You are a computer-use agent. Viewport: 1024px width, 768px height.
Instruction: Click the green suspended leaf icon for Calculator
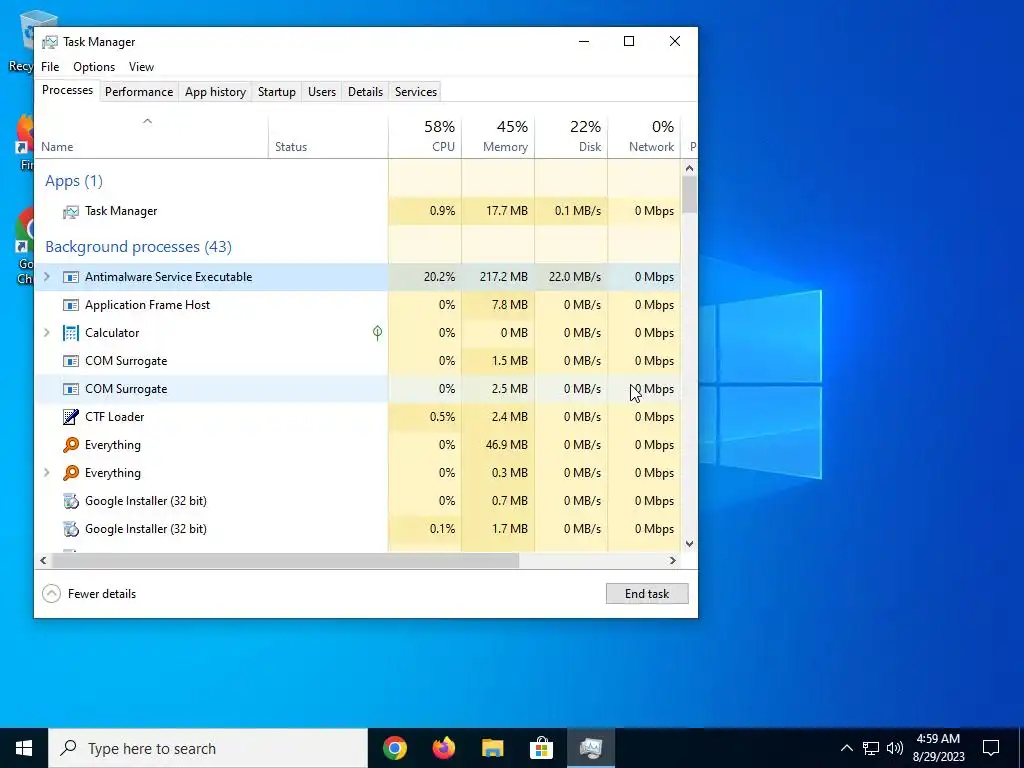[x=377, y=333]
